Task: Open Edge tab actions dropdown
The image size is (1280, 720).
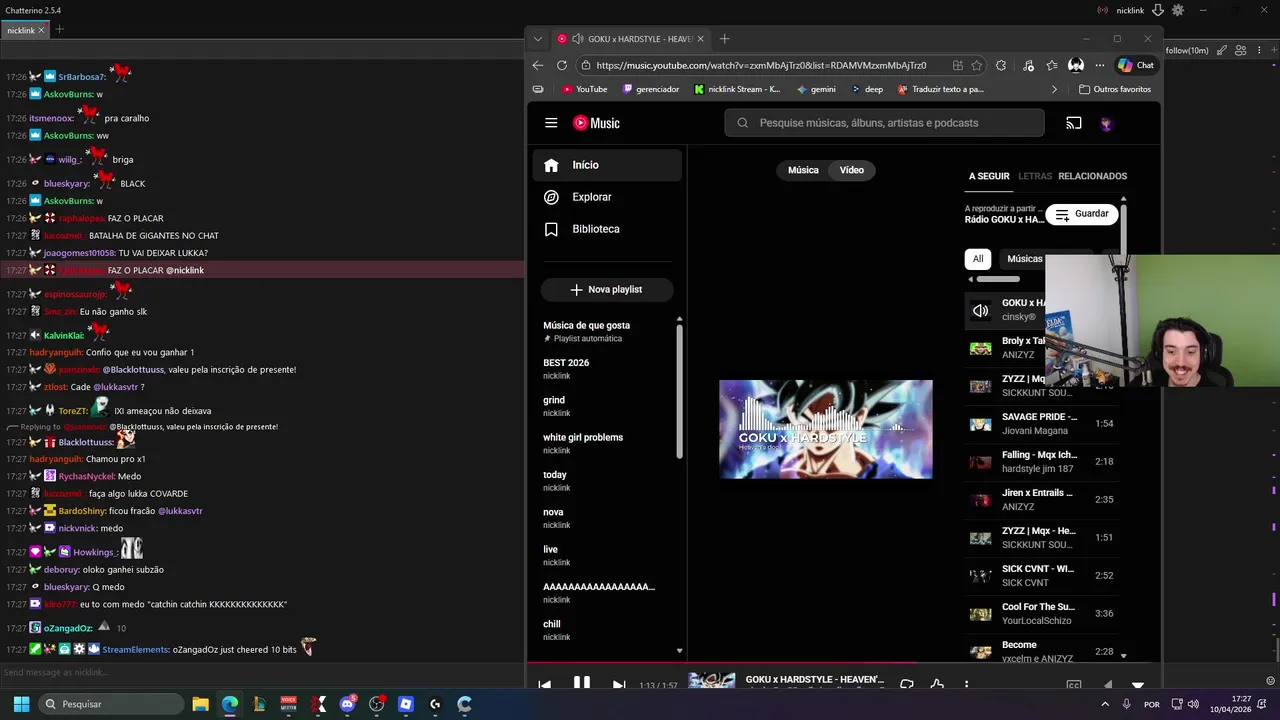Action: (538, 39)
